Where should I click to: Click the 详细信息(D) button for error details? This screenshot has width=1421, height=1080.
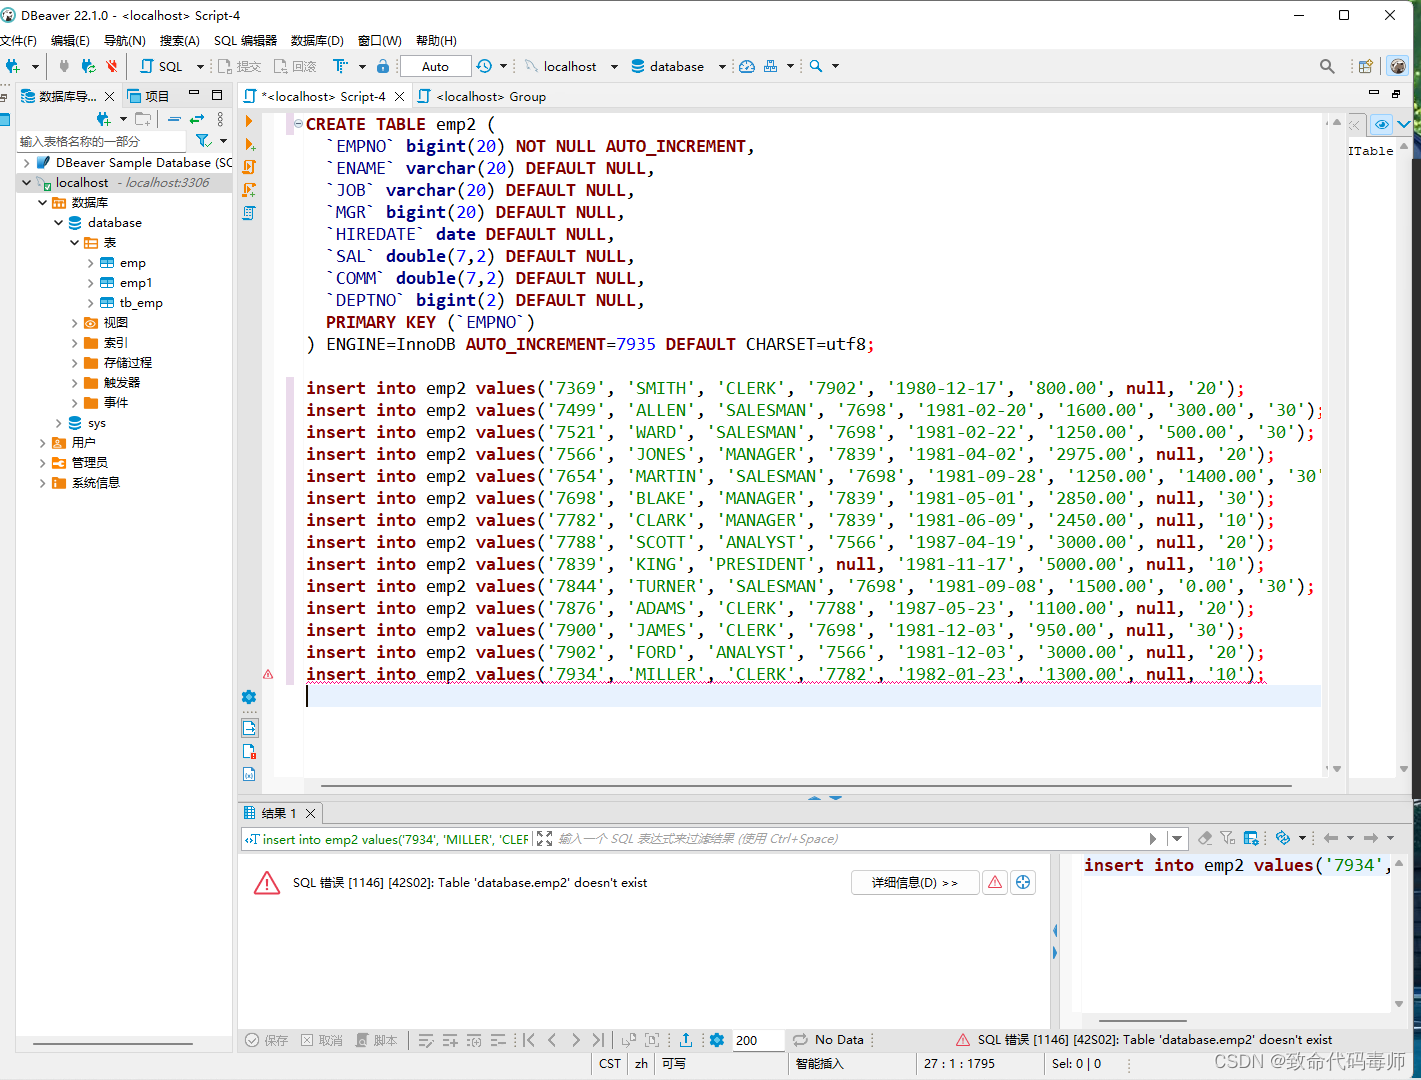913,882
